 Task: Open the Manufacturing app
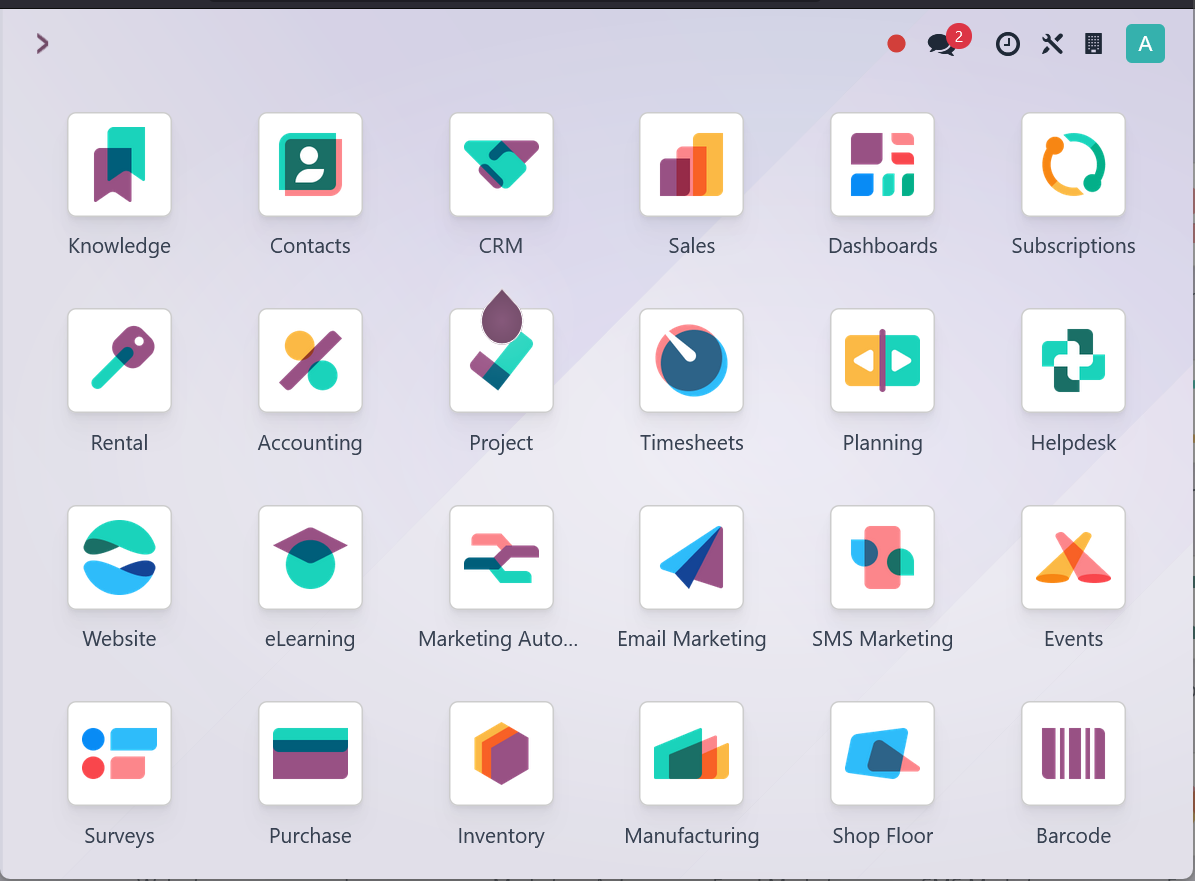click(691, 754)
